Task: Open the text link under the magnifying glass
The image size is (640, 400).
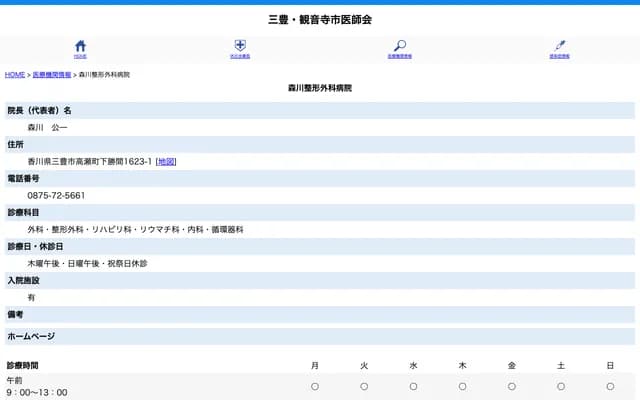Action: (400, 57)
